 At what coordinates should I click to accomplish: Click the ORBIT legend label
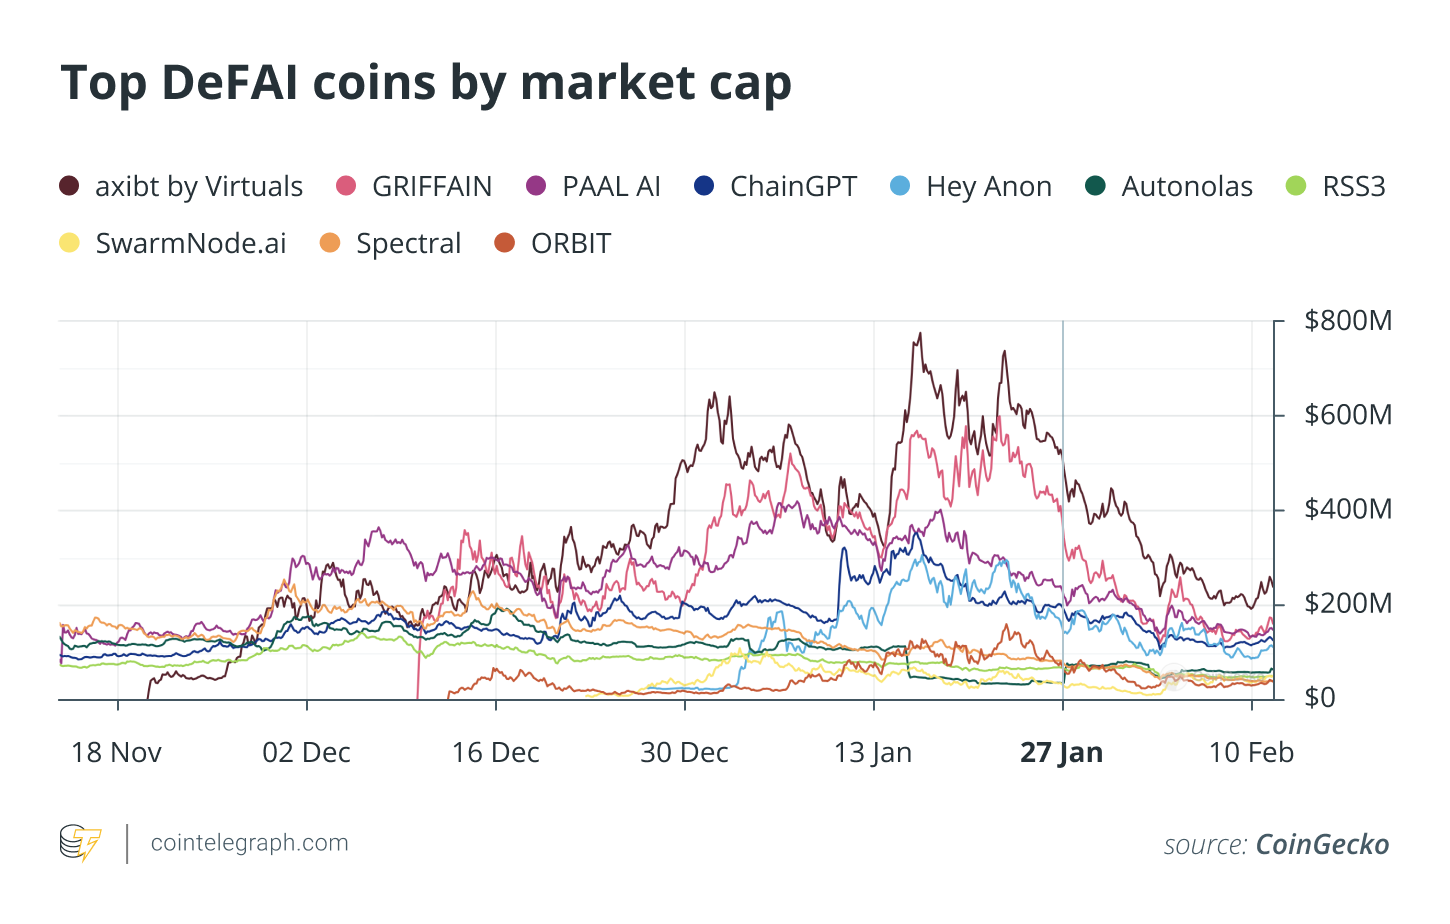(x=570, y=244)
